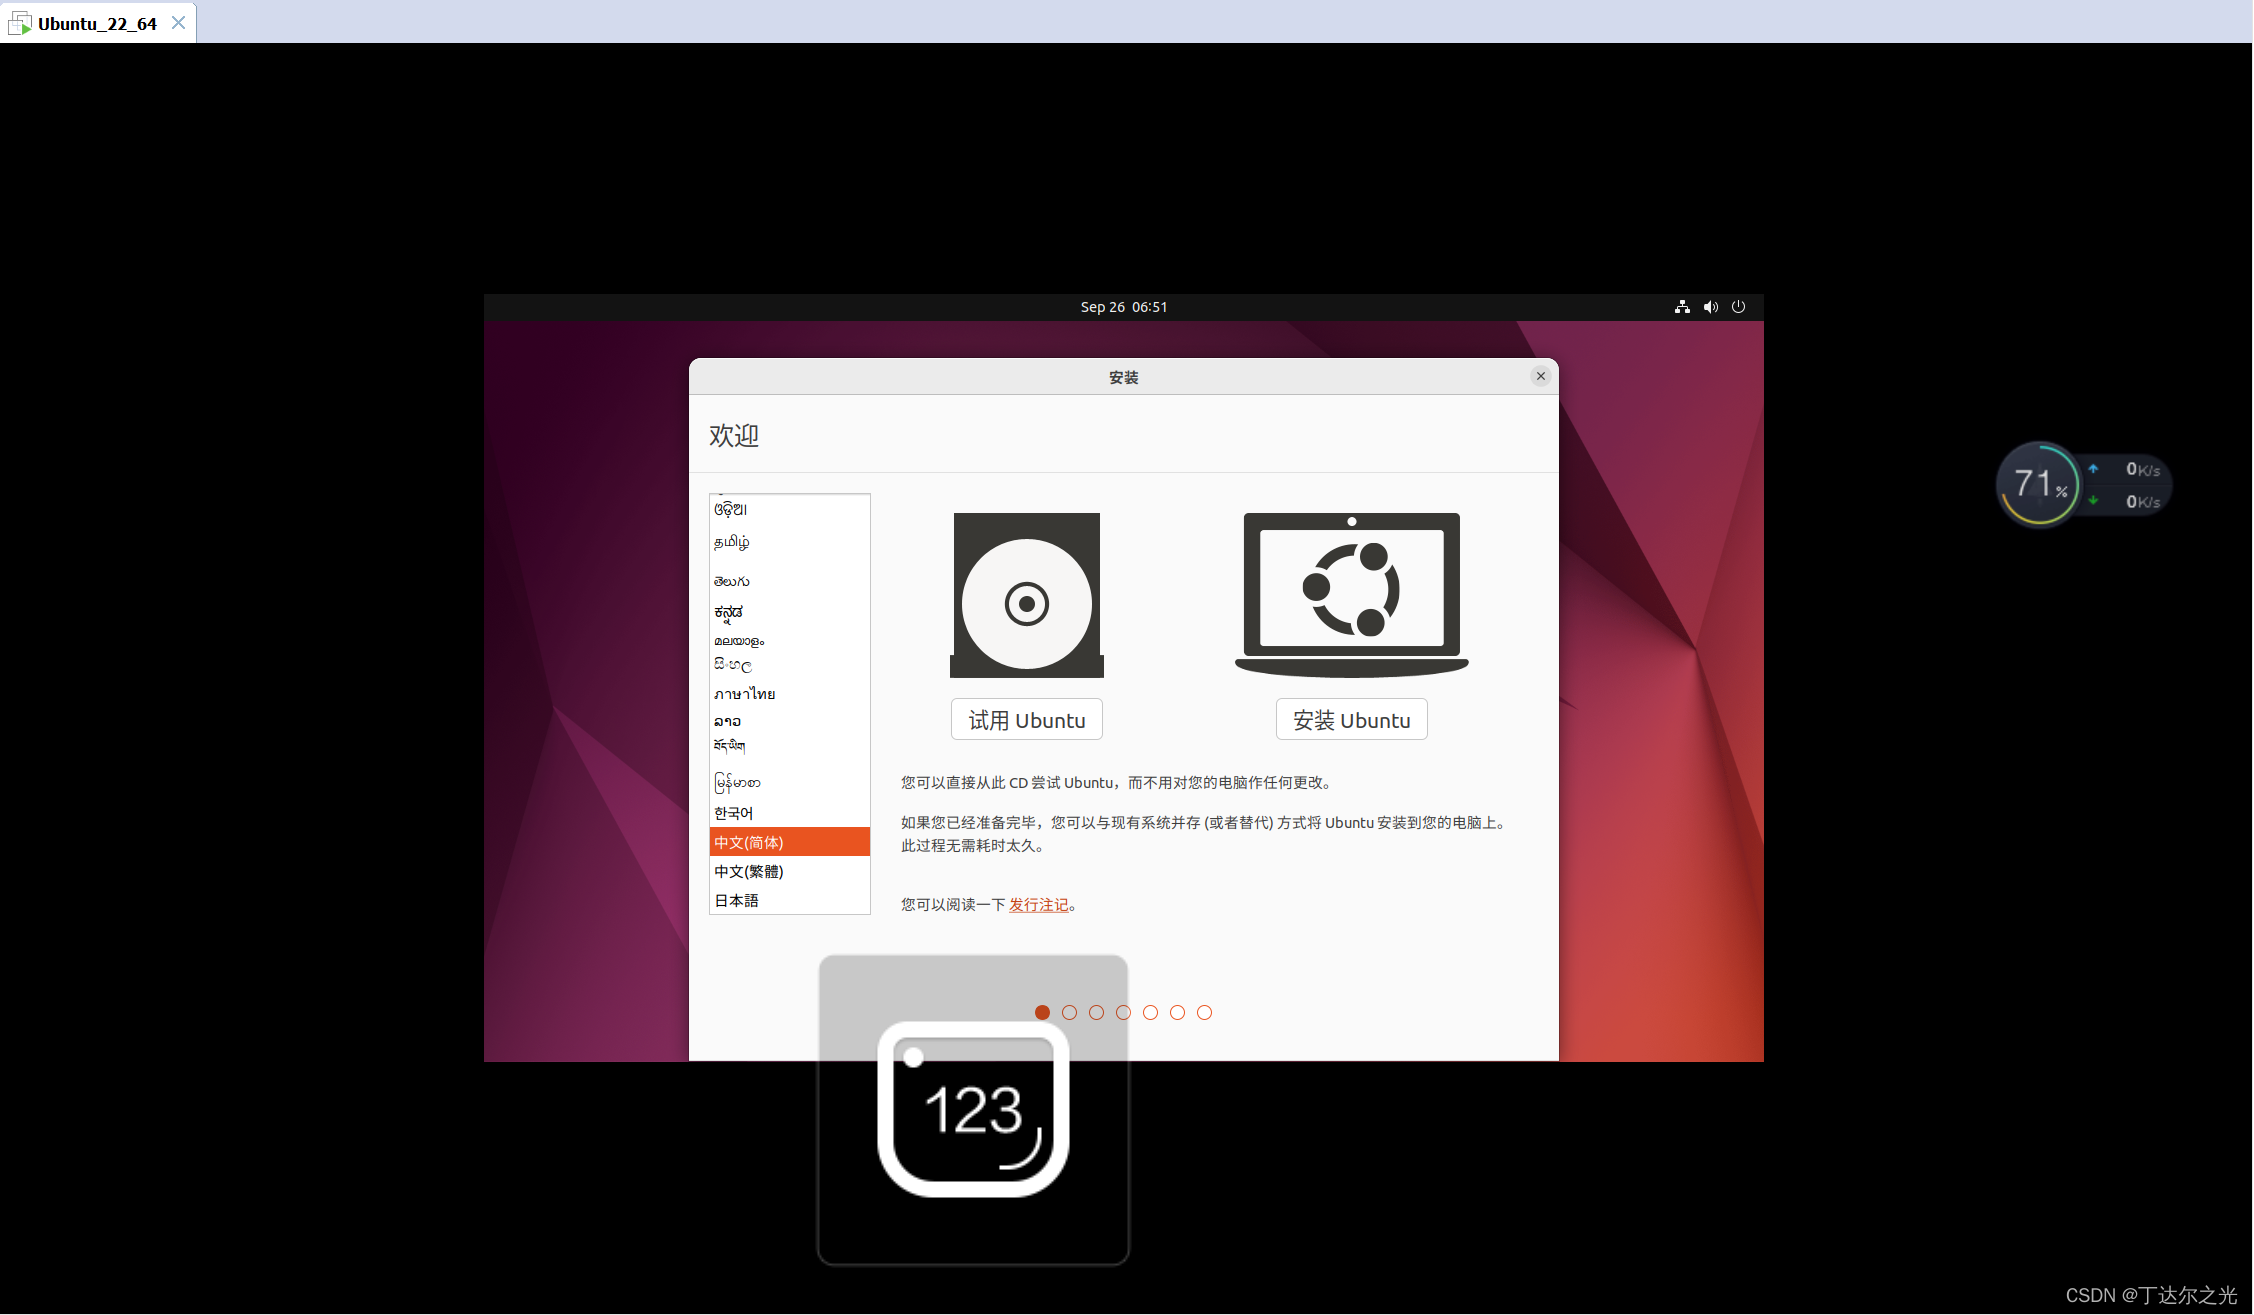This screenshot has width=2254, height=1315.
Task: Select ଓଡ଼ିଆ in the language list
Action: (x=789, y=509)
